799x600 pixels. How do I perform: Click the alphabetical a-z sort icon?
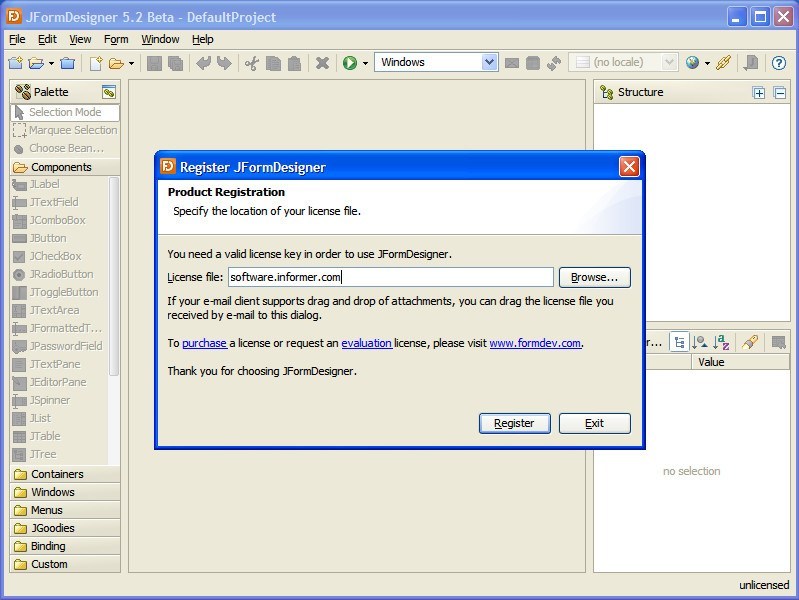coord(721,342)
